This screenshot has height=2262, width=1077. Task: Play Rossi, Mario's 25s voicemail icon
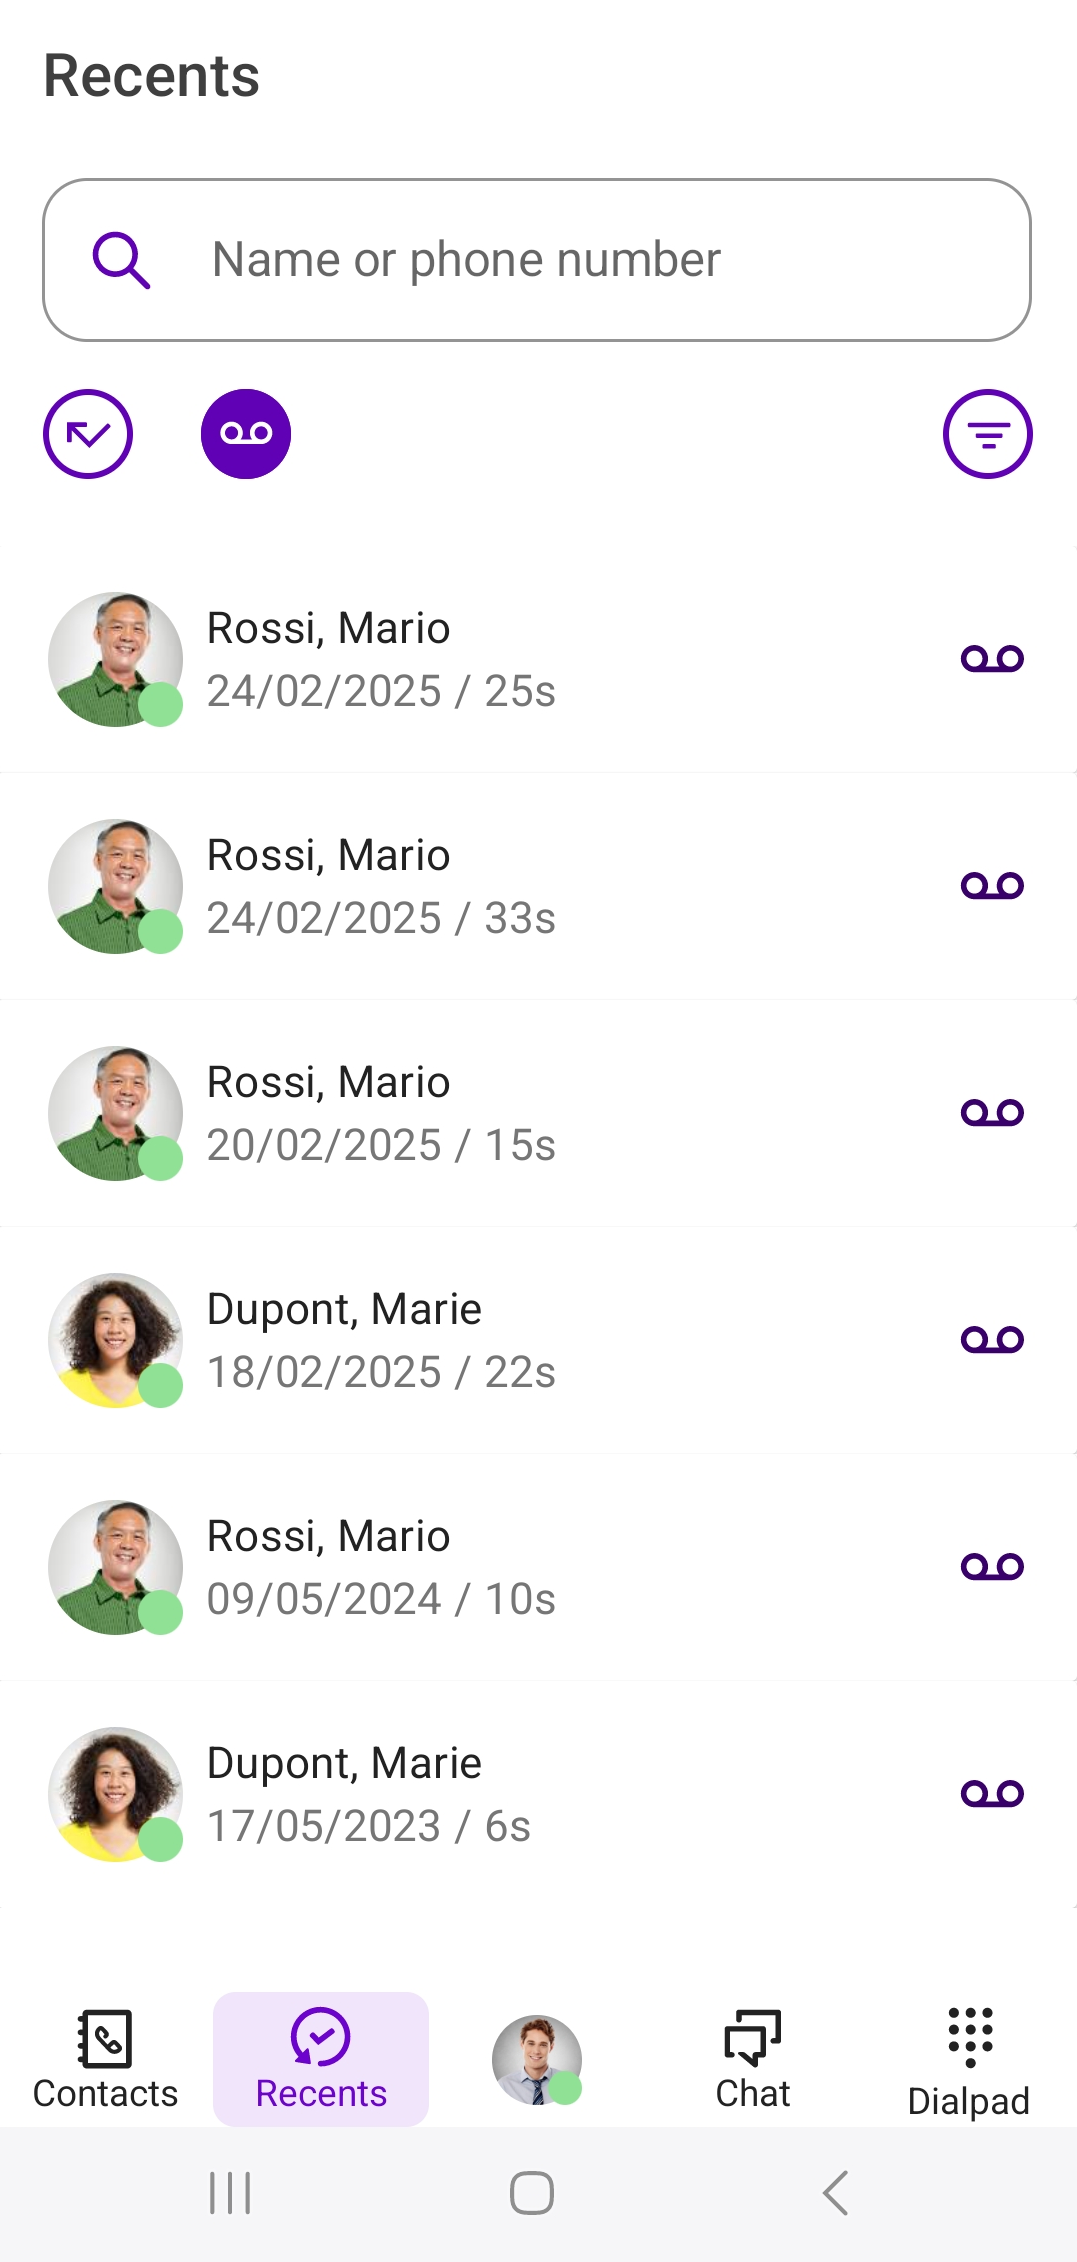(991, 659)
